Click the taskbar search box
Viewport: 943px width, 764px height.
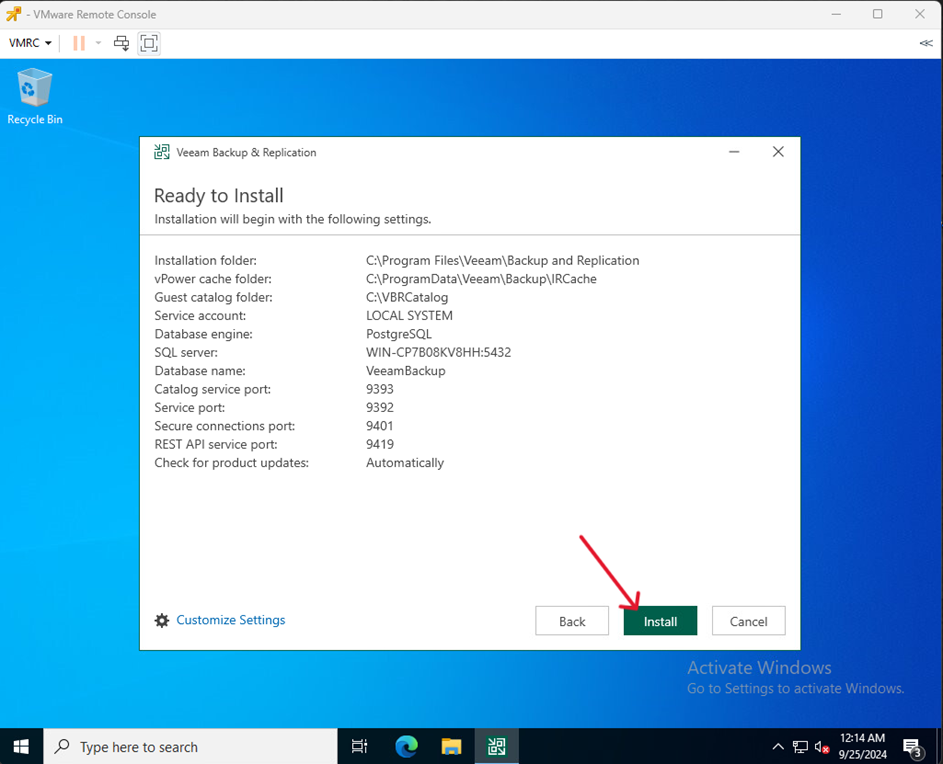click(x=190, y=746)
